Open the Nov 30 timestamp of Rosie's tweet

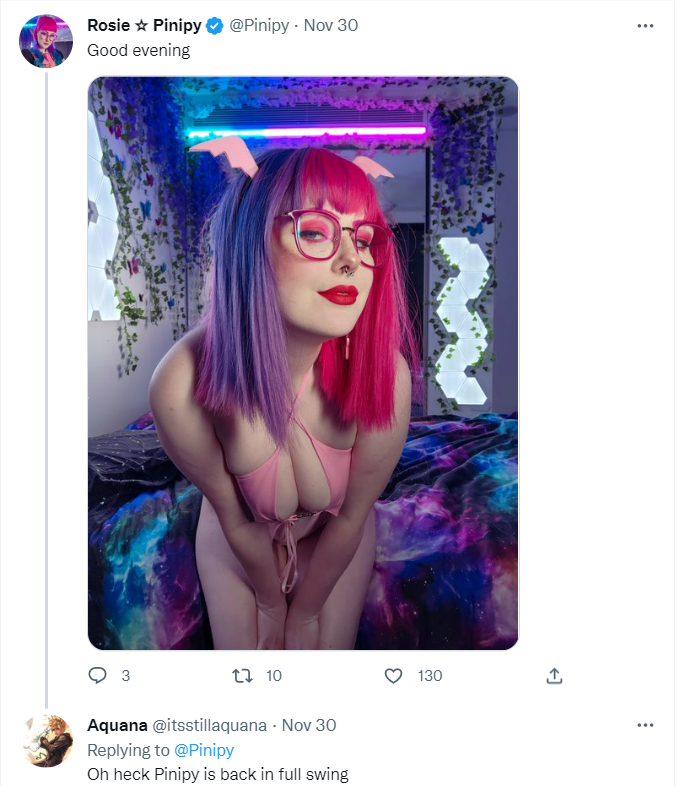(331, 25)
